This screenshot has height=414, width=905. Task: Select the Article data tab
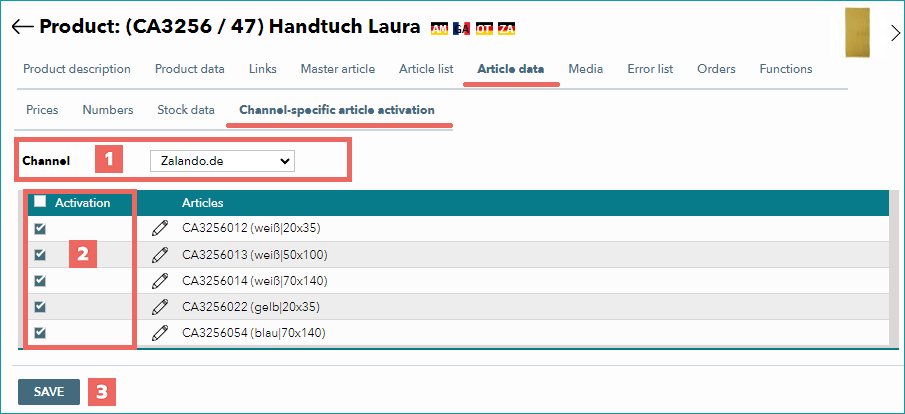(511, 69)
